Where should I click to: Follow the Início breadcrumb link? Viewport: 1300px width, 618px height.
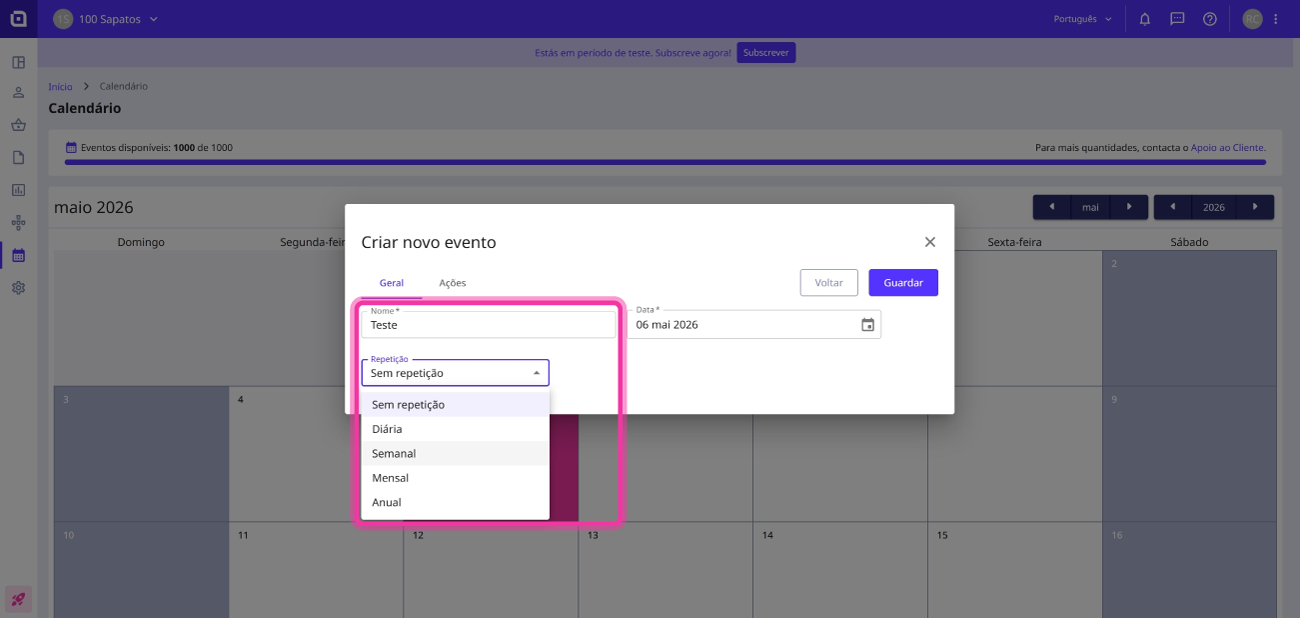tap(60, 87)
